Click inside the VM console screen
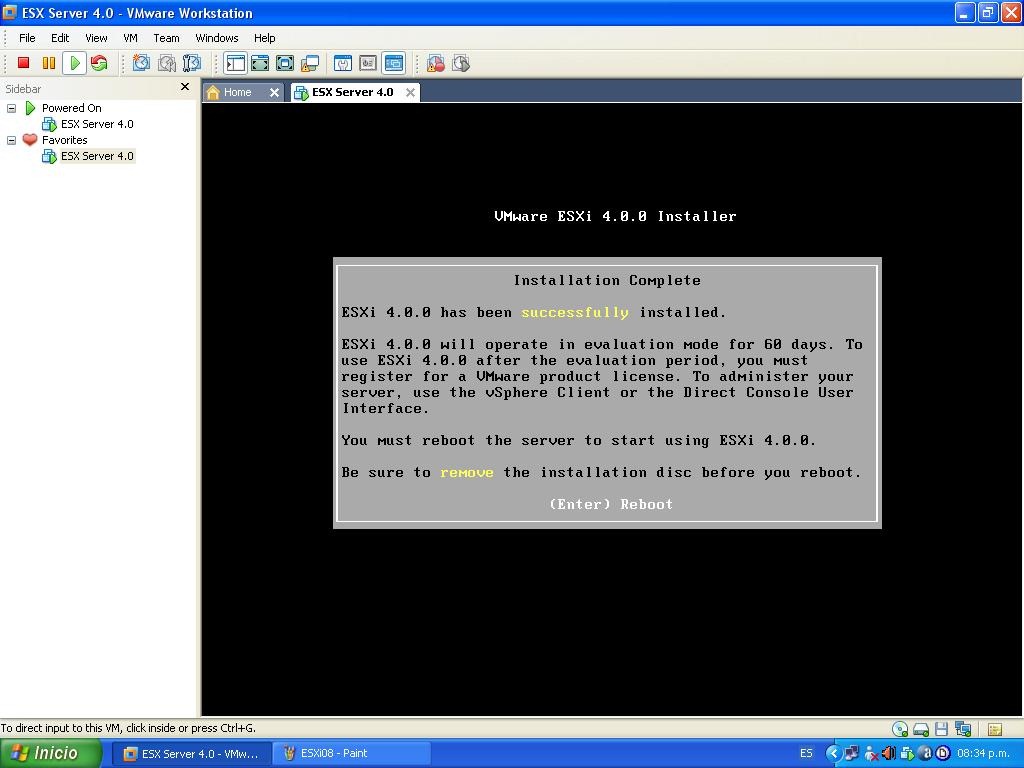Screen dimensions: 1024x768 tap(611, 409)
